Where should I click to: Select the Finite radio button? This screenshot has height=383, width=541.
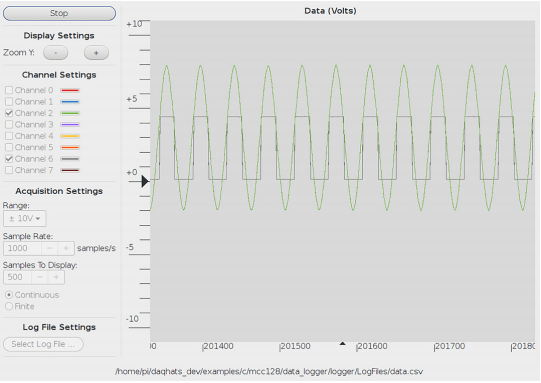[x=9, y=306]
